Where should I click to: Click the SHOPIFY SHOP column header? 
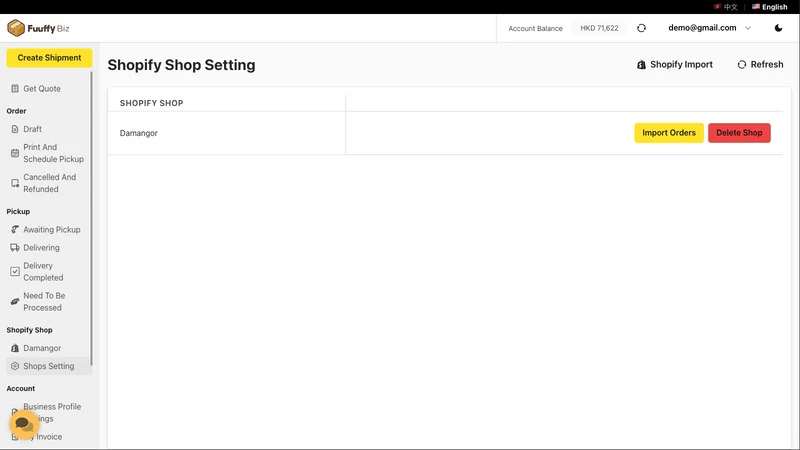coord(152,103)
